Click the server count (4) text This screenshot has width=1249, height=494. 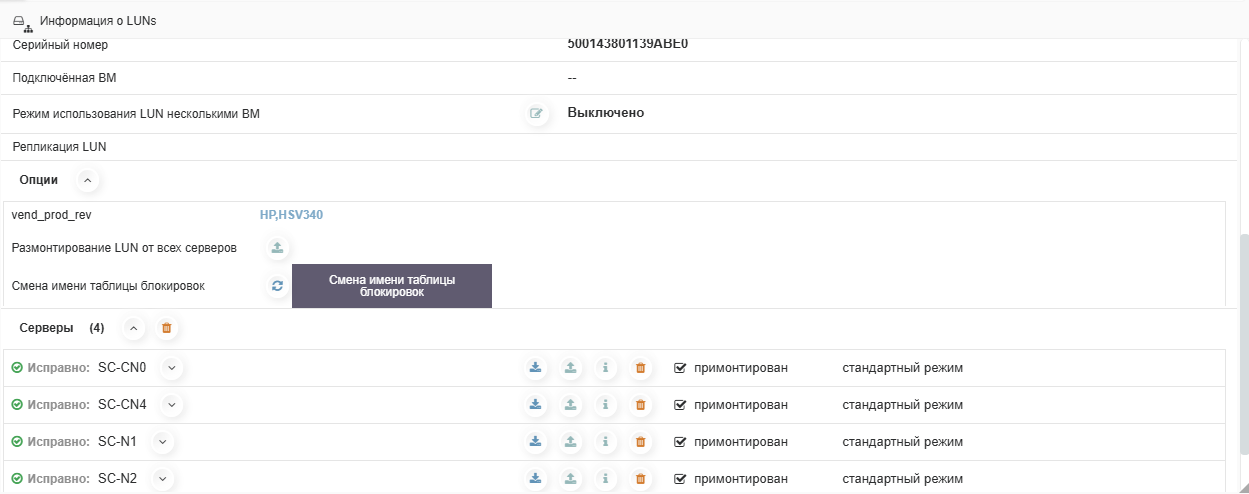[x=97, y=328]
